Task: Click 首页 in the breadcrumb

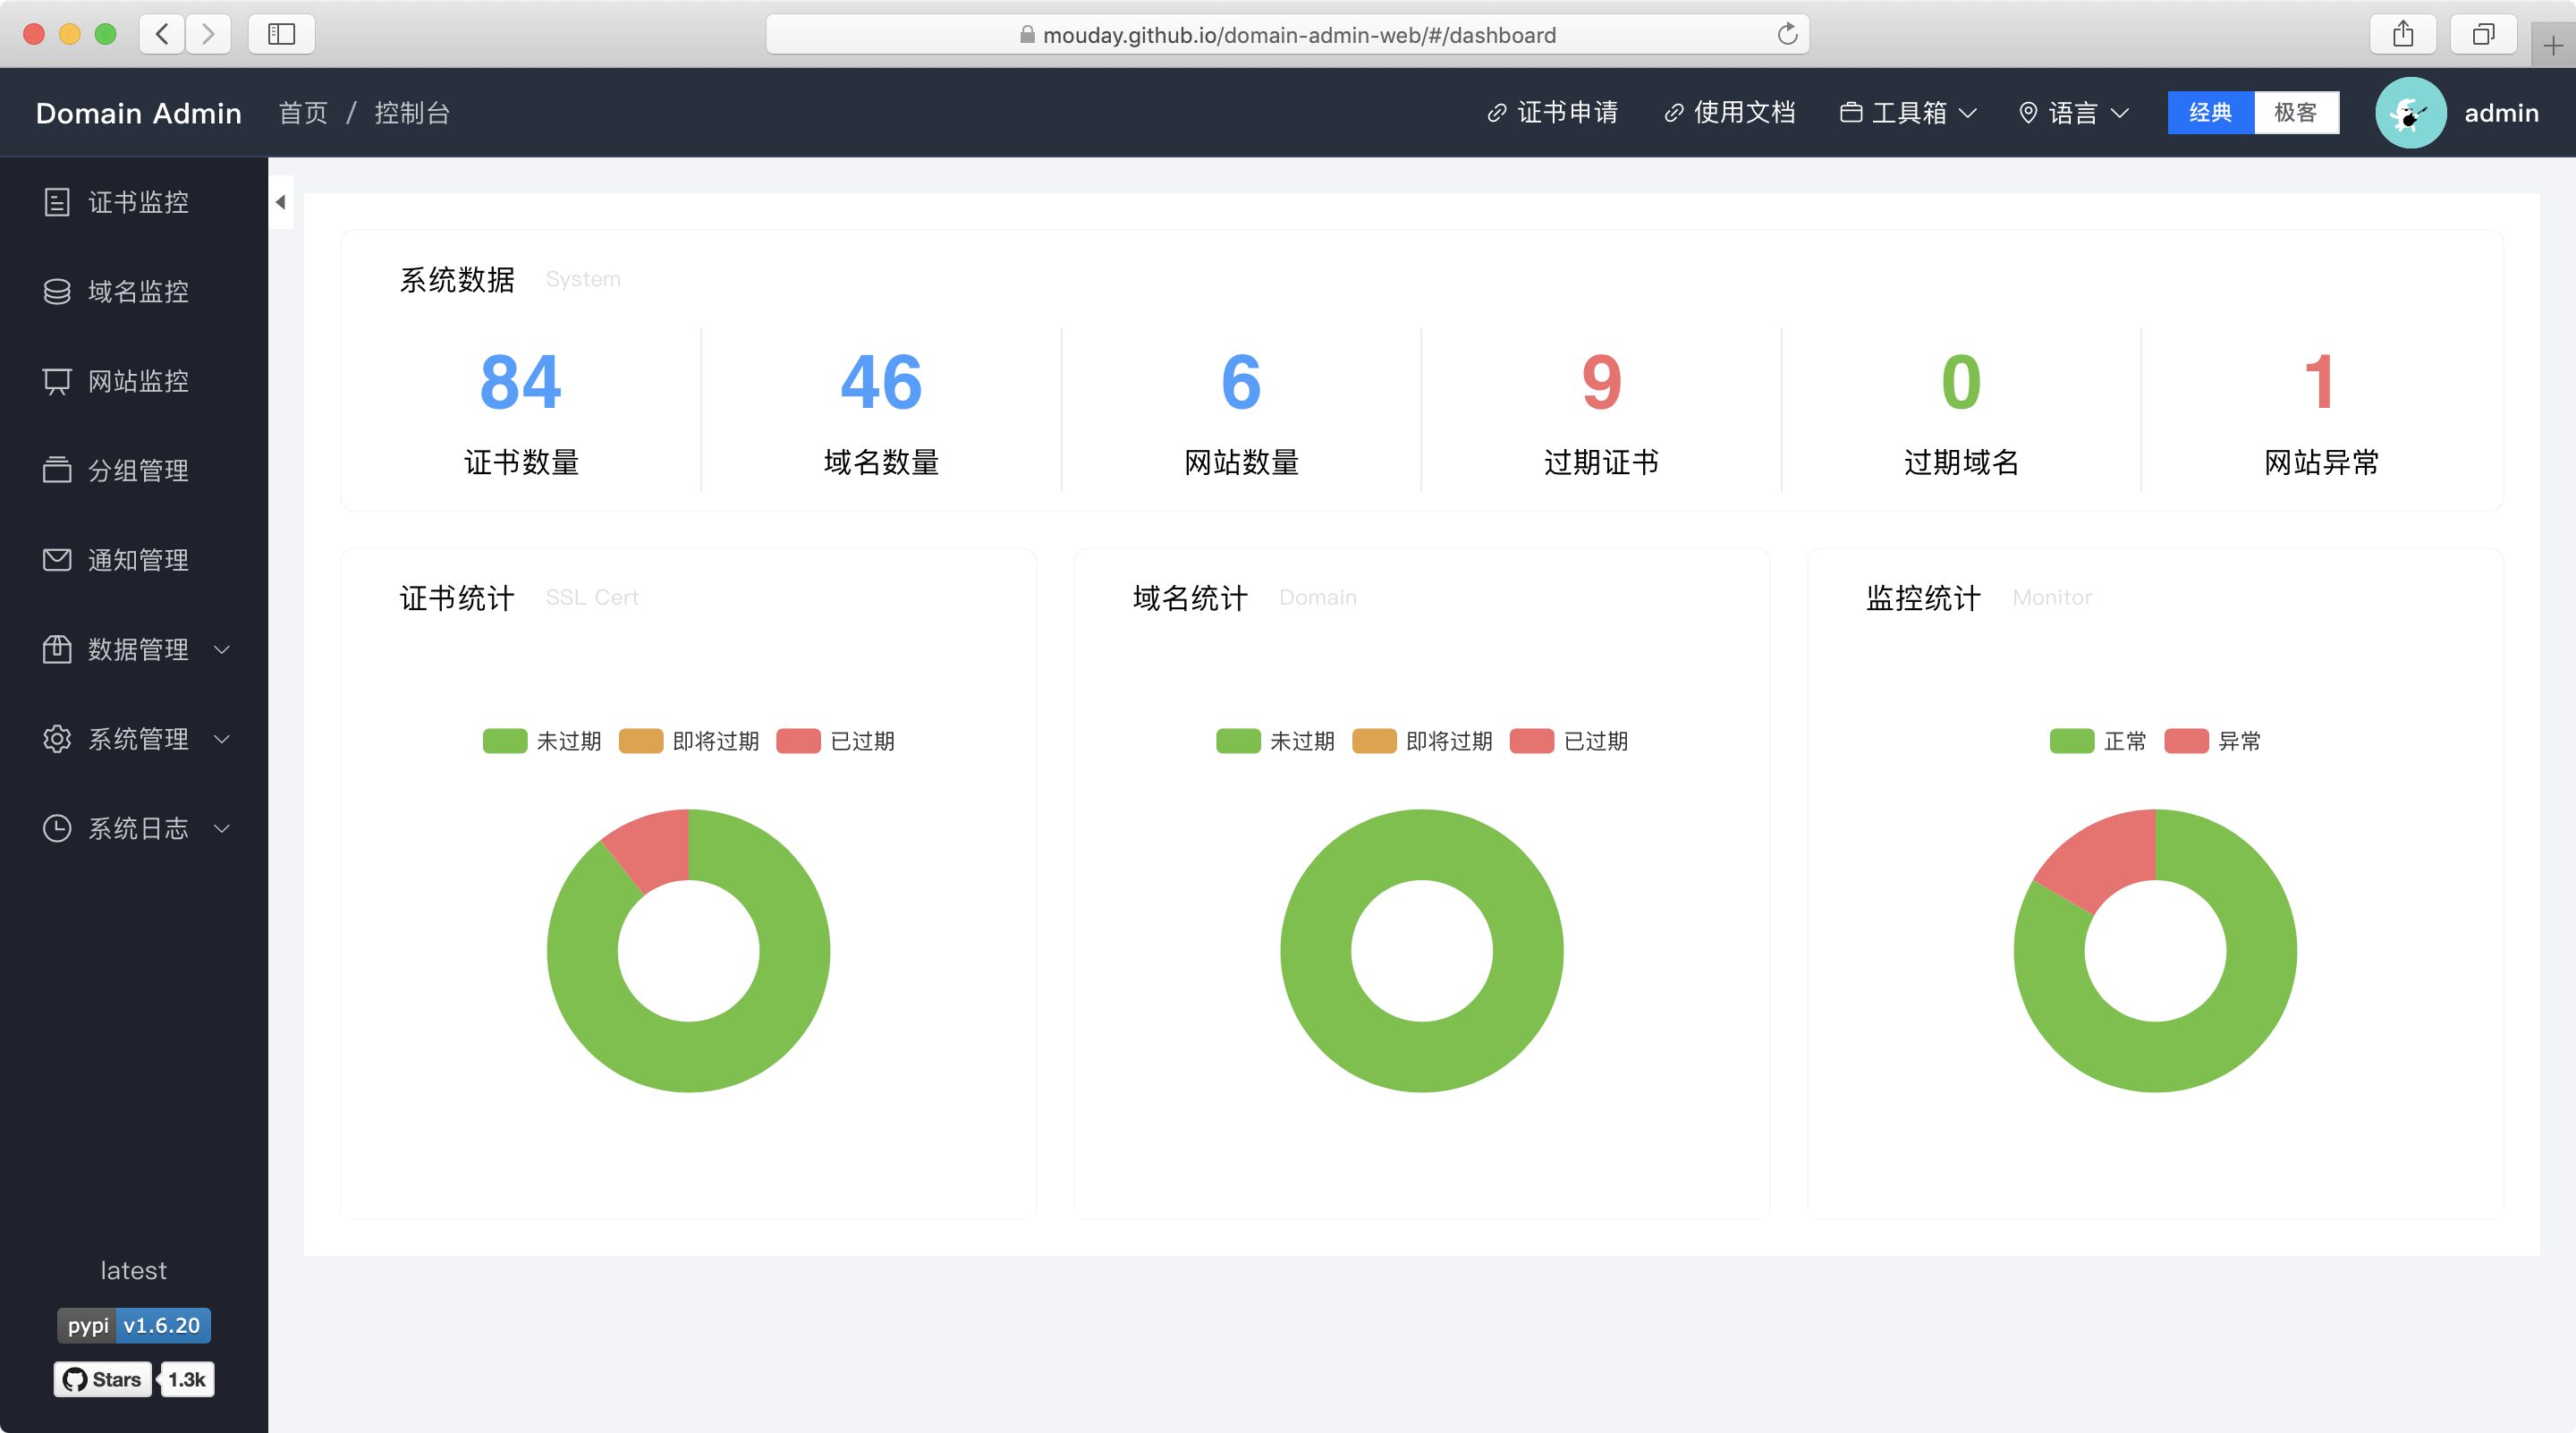Action: (x=302, y=112)
